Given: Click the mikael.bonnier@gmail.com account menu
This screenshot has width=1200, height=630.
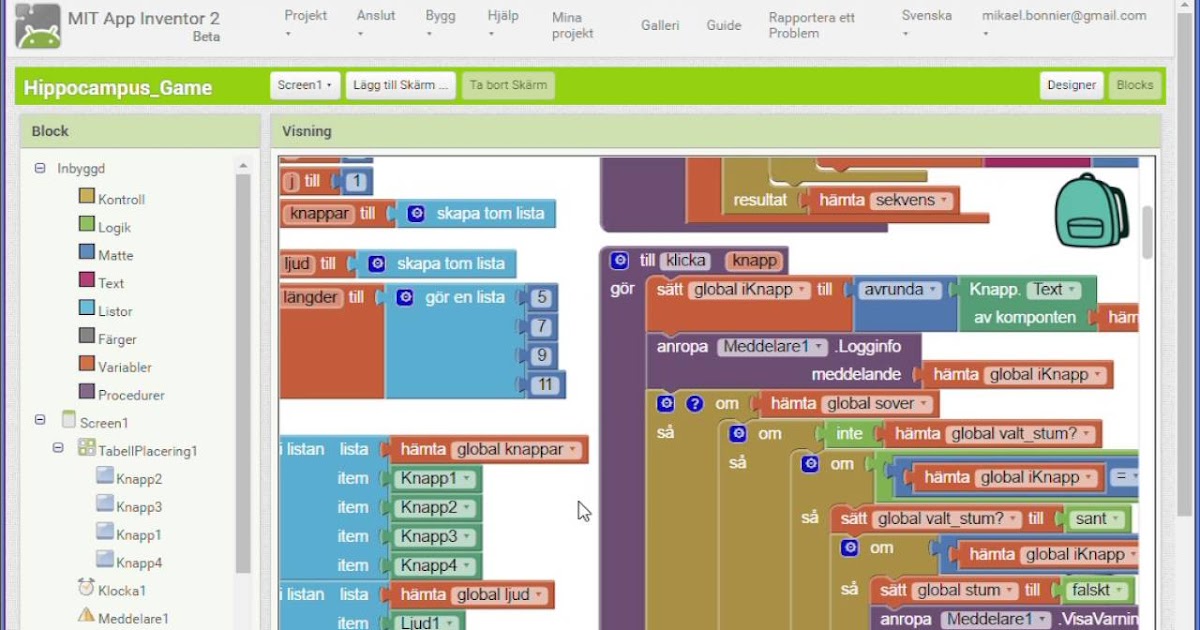Looking at the screenshot, I should pos(1063,16).
